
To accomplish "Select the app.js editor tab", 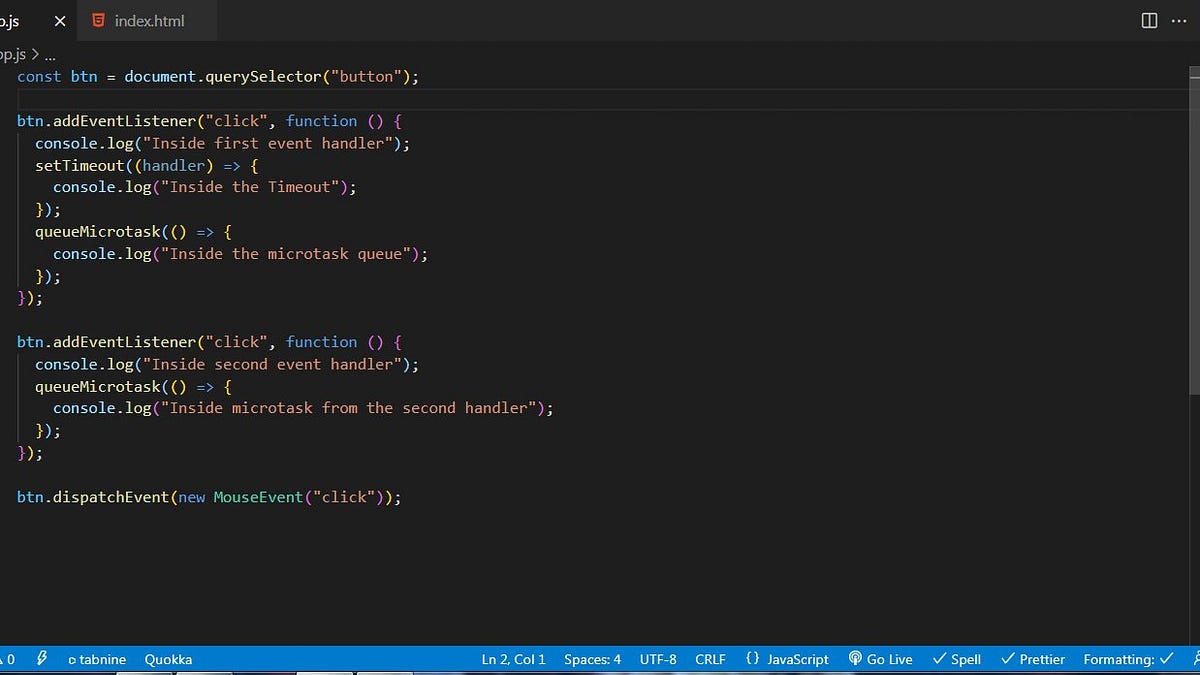I will pos(12,20).
